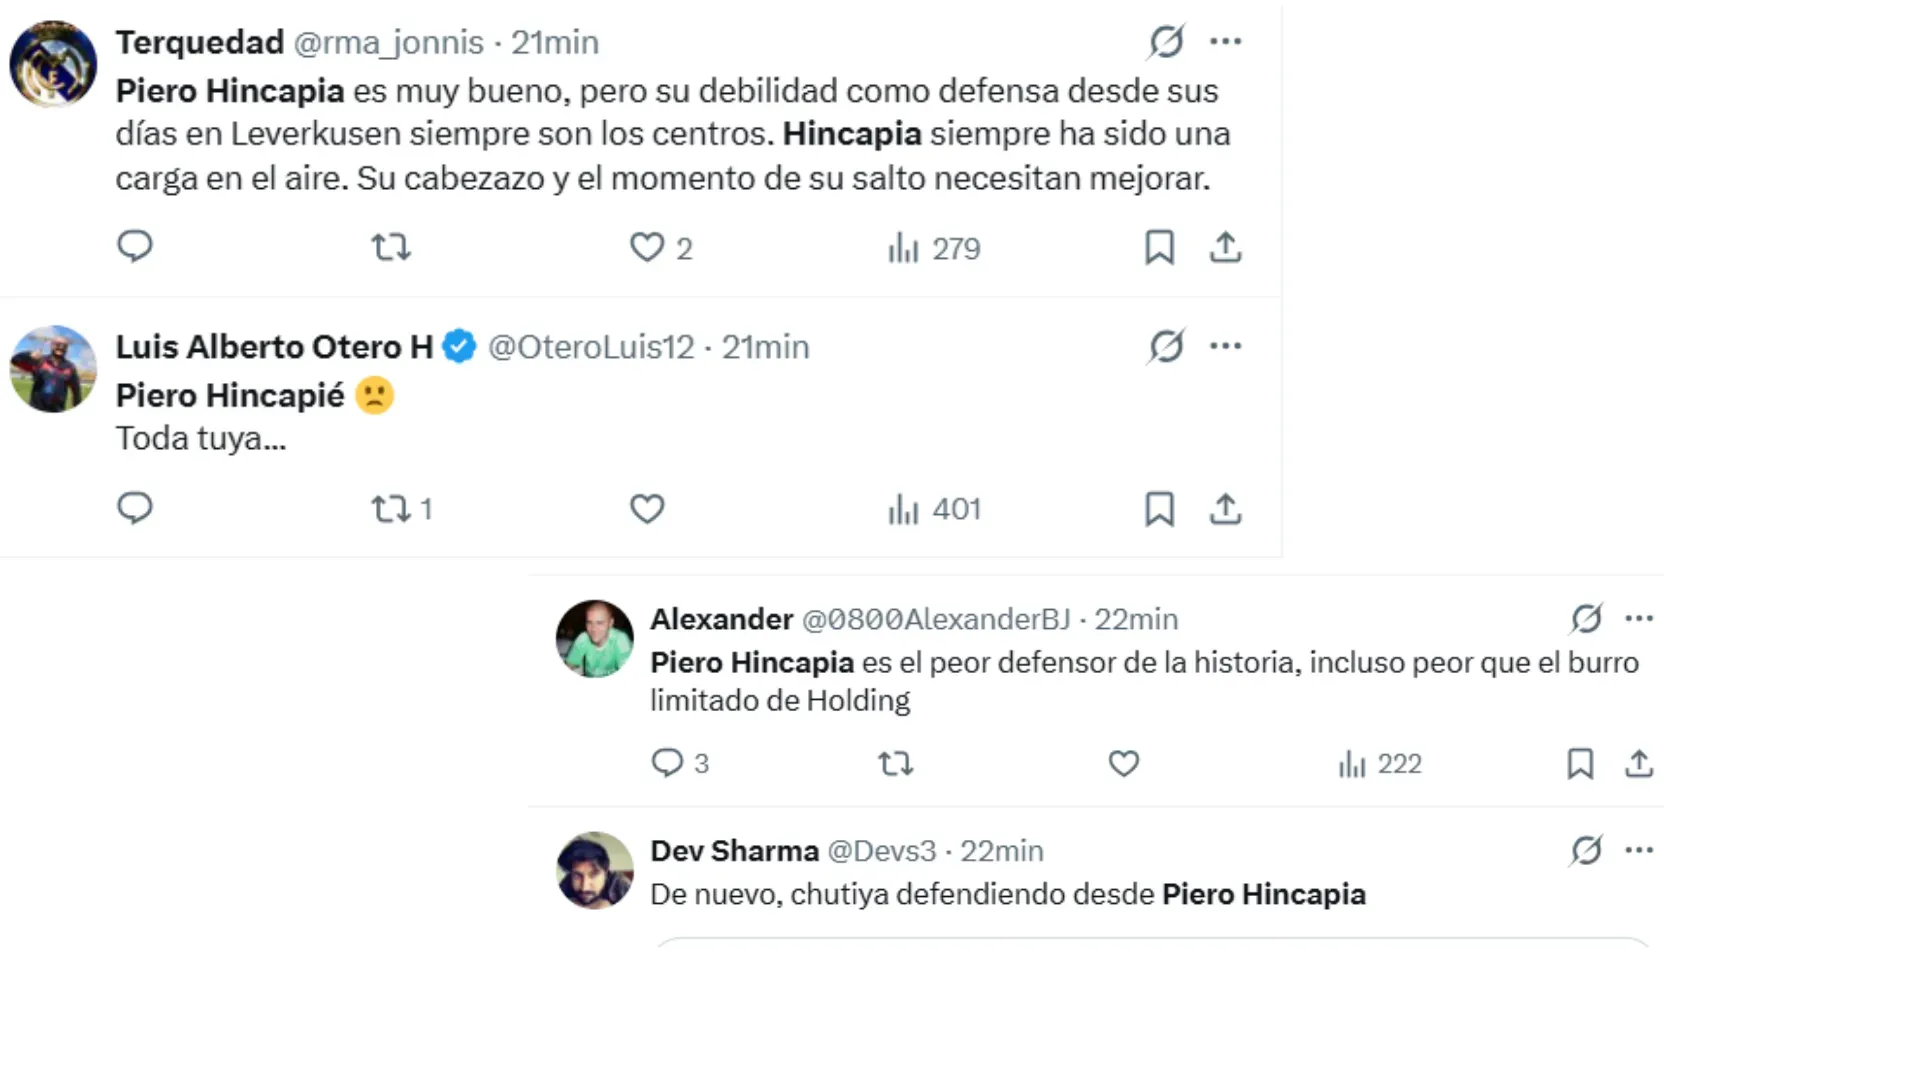Open the more options menu on Dev Sharma's tweet
1920x1080 pixels.
[x=1640, y=849]
